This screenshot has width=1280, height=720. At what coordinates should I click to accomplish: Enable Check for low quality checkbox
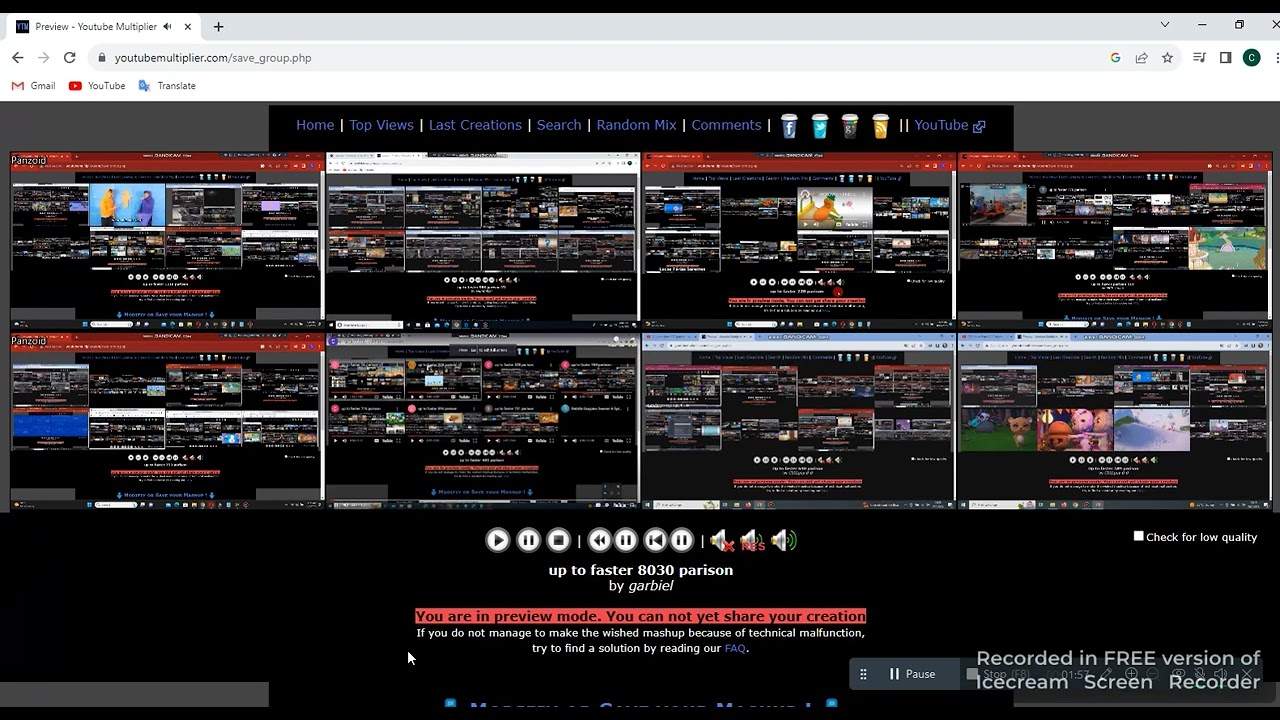click(1138, 536)
